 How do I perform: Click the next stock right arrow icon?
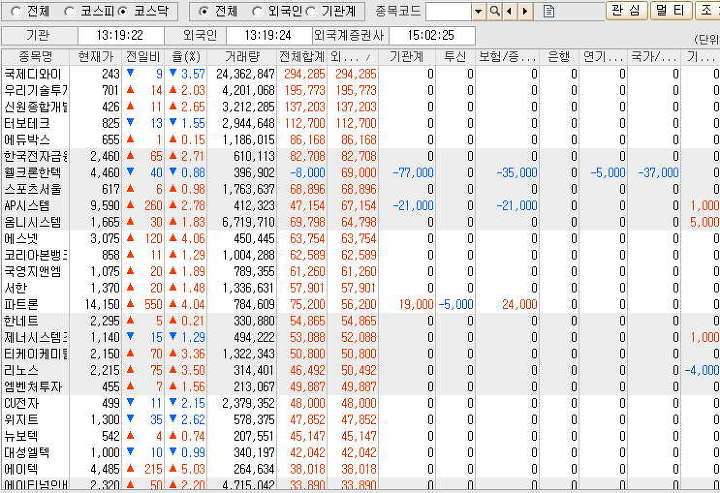click(525, 11)
